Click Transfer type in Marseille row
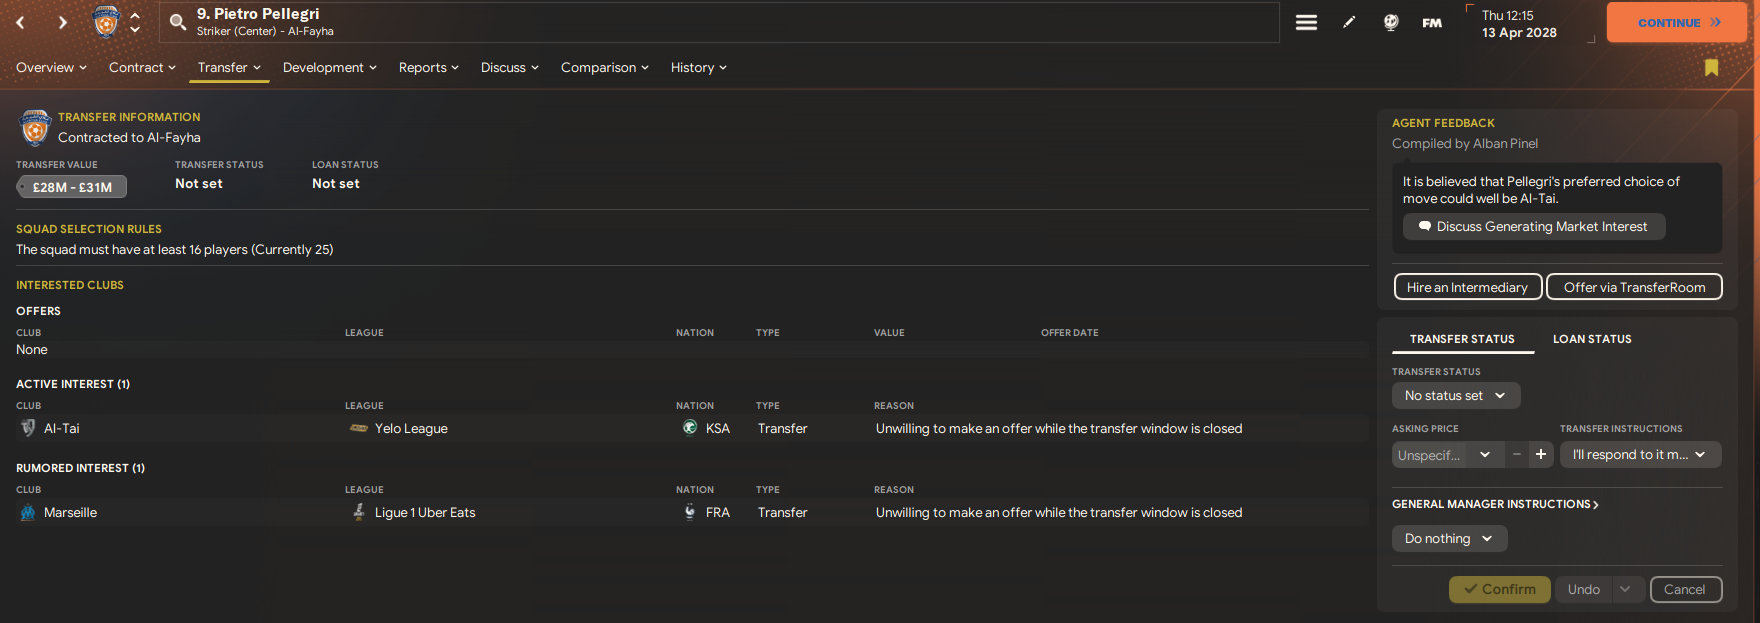 [782, 512]
